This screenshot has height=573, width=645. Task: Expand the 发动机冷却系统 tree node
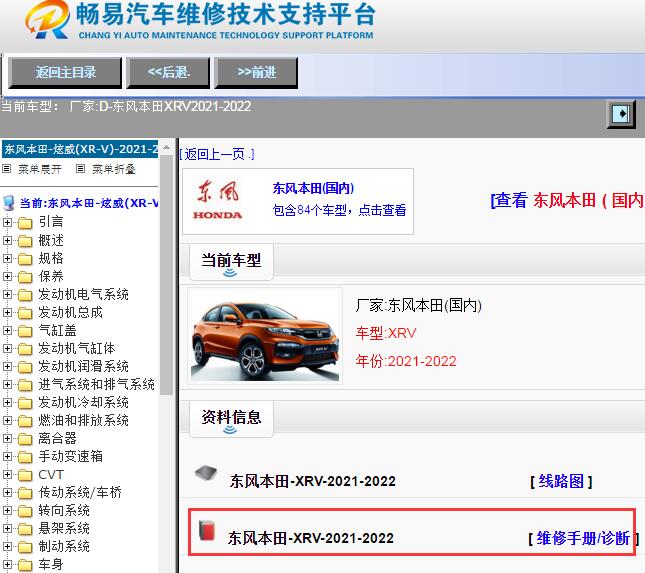pos(7,403)
